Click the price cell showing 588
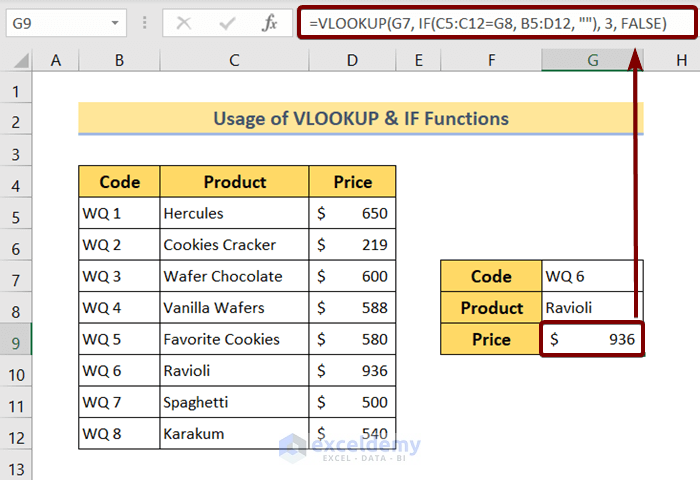 click(352, 308)
